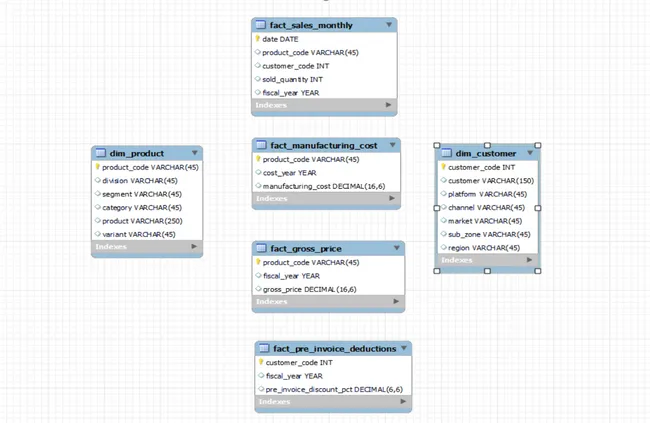Expand Indexes section of dim_customer table
The width and height of the screenshot is (650, 423).
tap(530, 260)
